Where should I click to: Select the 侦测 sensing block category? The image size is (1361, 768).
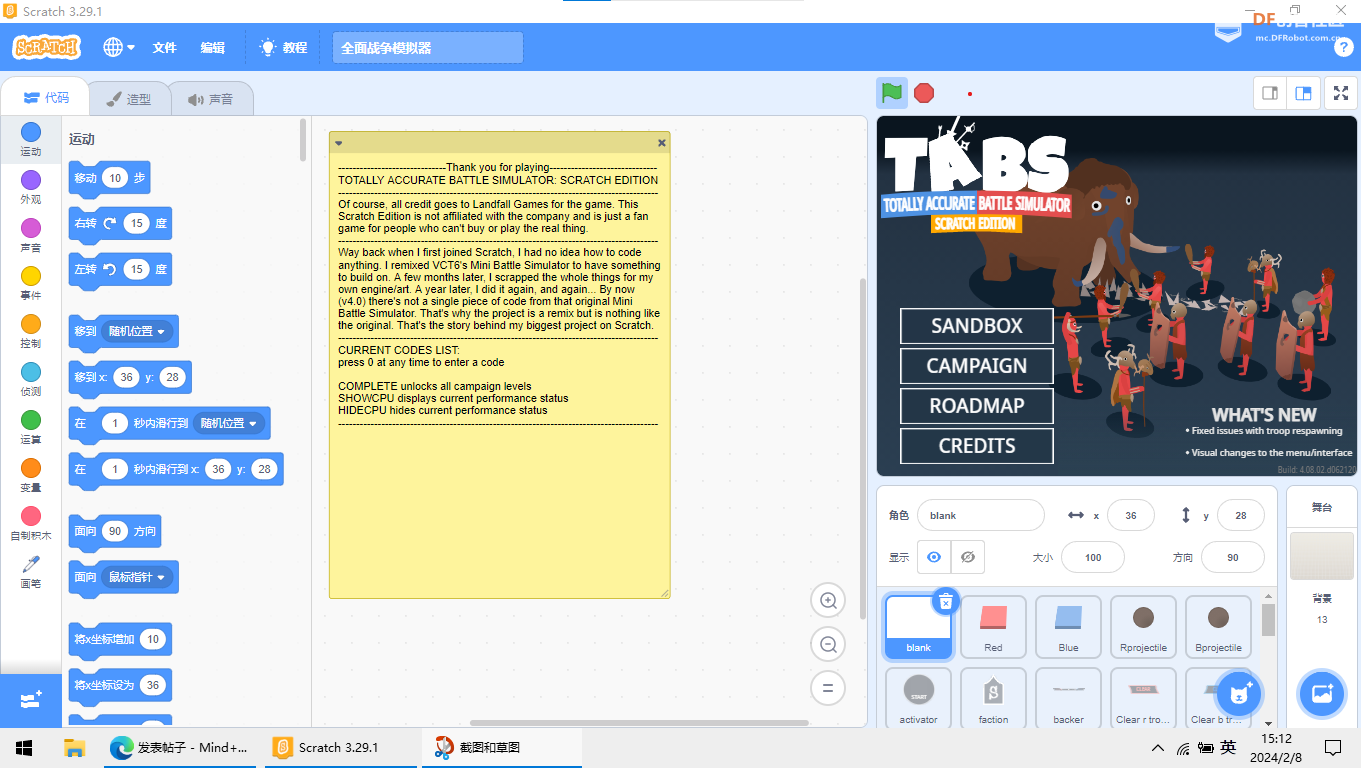[x=31, y=379]
